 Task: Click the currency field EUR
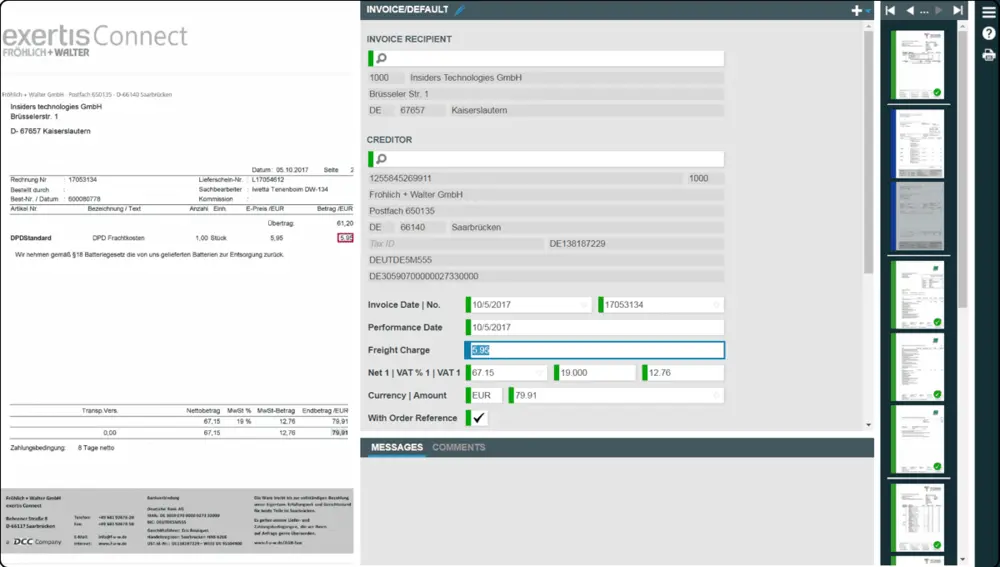(484, 395)
